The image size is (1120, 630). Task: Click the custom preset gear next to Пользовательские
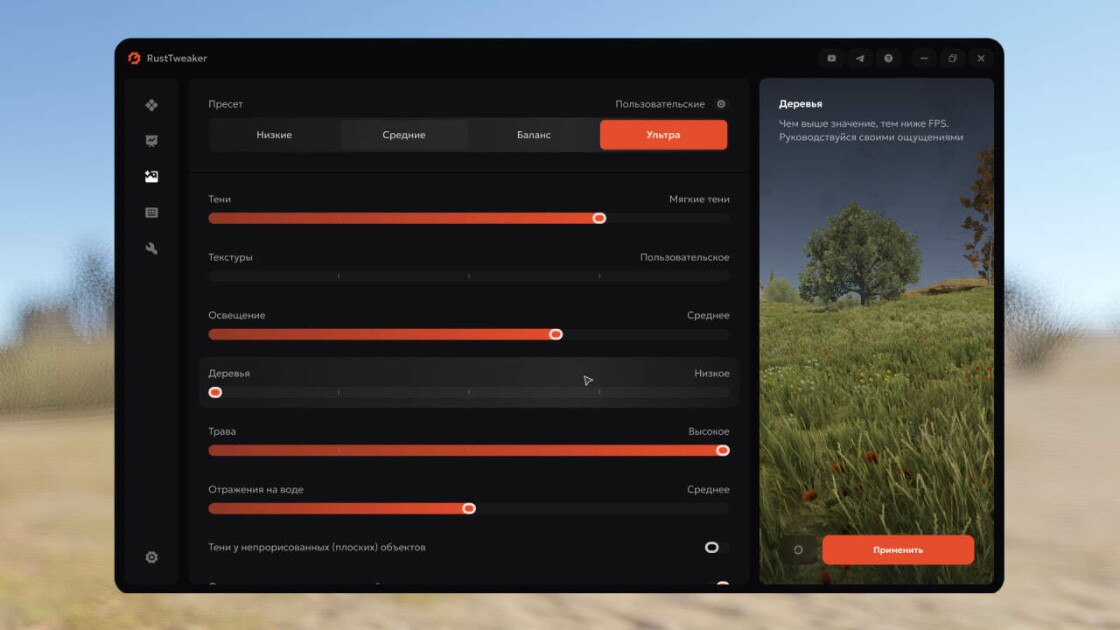pos(721,104)
